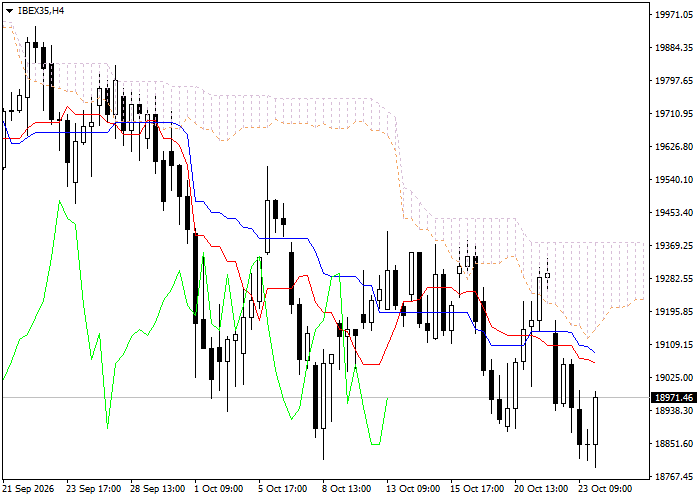Image resolution: width=700 pixels, height=500 pixels.
Task: Click the 23 Sep 17:00 time label
Action: 93,489
